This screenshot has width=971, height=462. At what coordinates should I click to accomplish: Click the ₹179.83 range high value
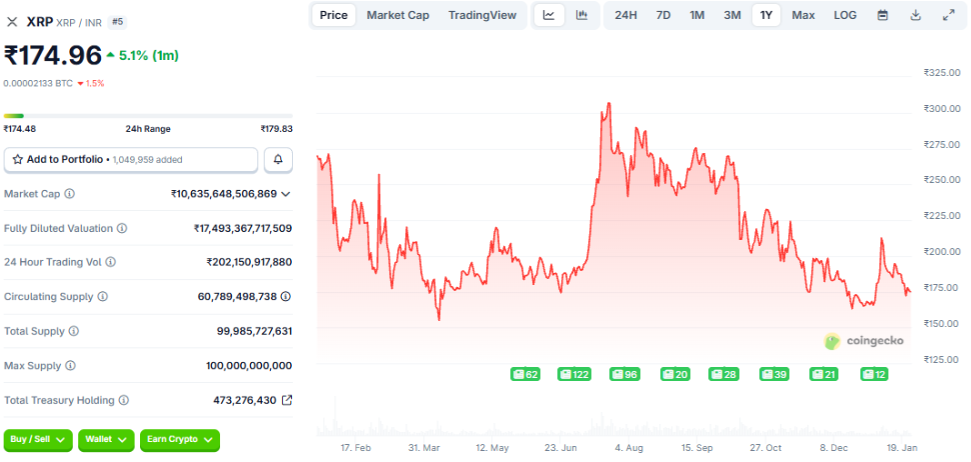click(x=276, y=129)
